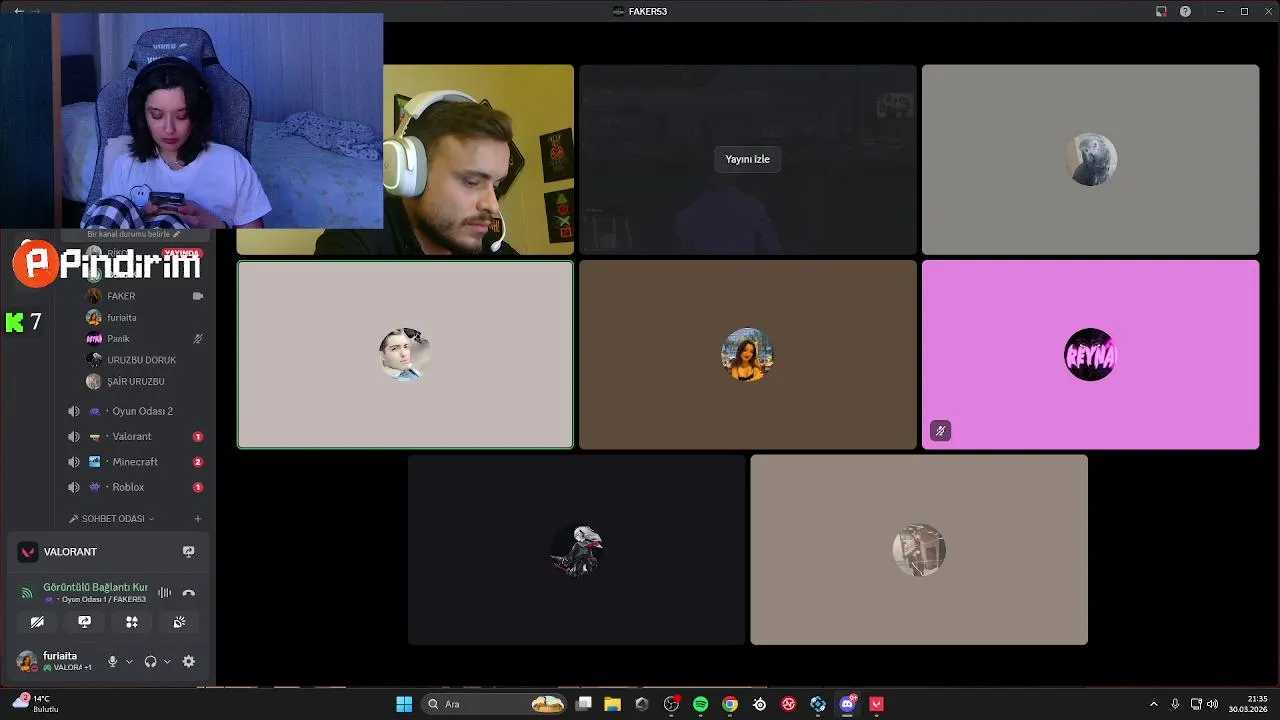Open Discord user settings gear

click(x=188, y=661)
